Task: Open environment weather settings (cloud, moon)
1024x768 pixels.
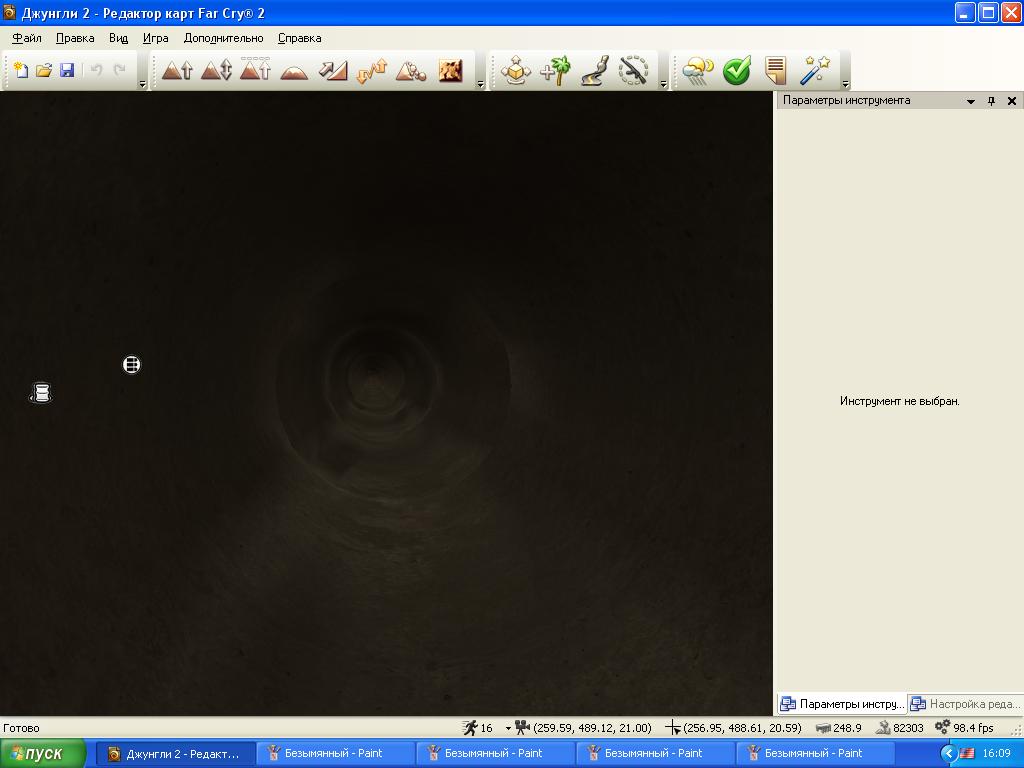Action: click(x=698, y=71)
